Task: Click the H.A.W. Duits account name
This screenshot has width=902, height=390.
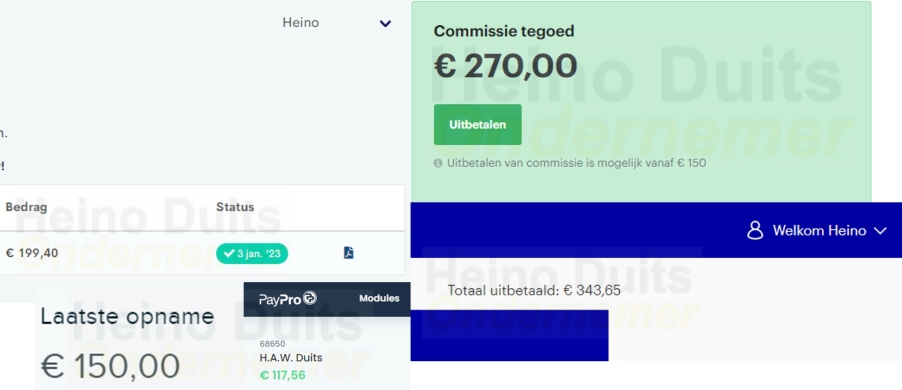Action: click(291, 358)
